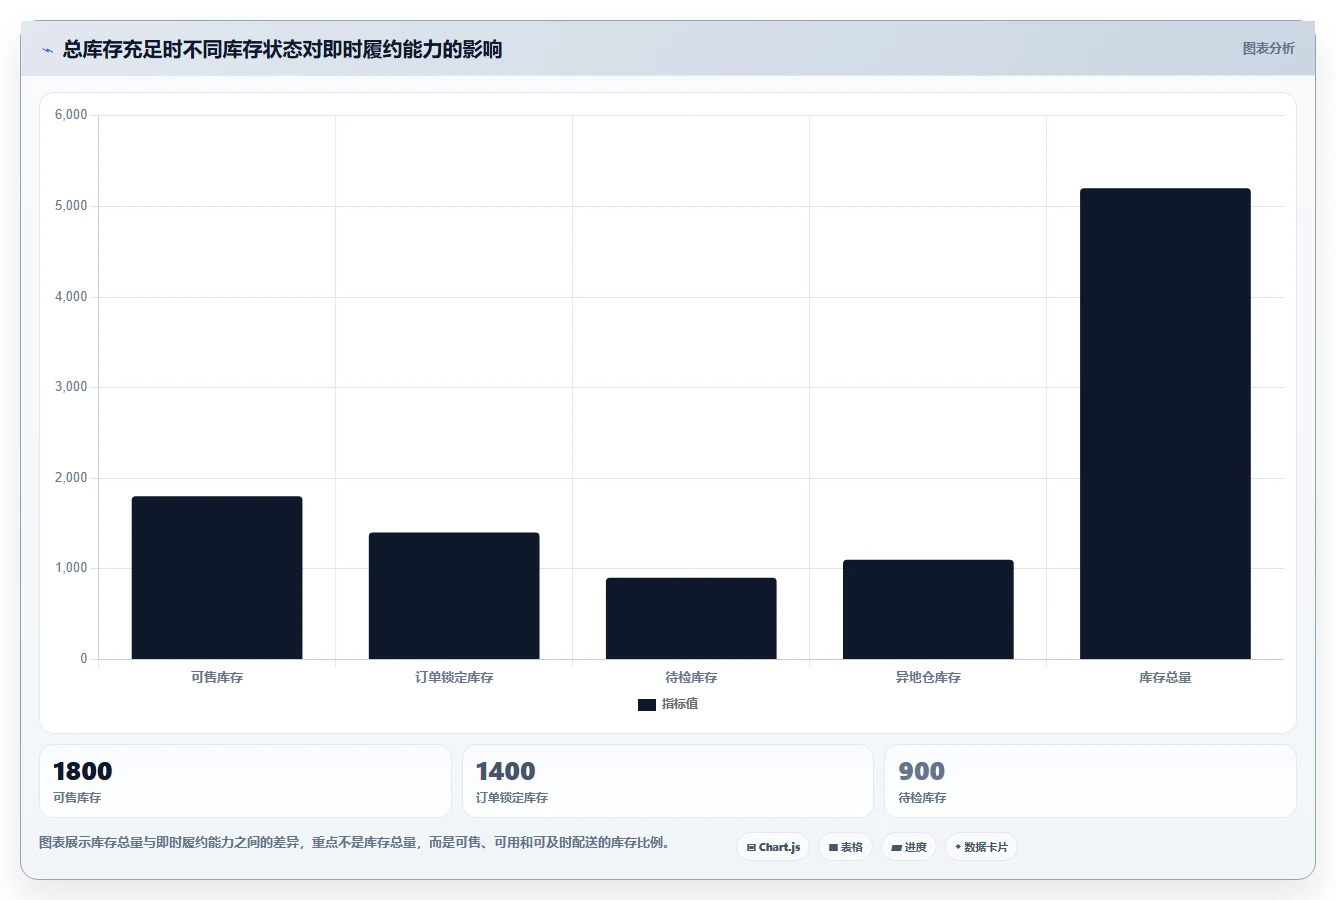This screenshot has height=900, width=1336.
Task: Click the 订单锁定库存 bar in the chart
Action: click(454, 596)
